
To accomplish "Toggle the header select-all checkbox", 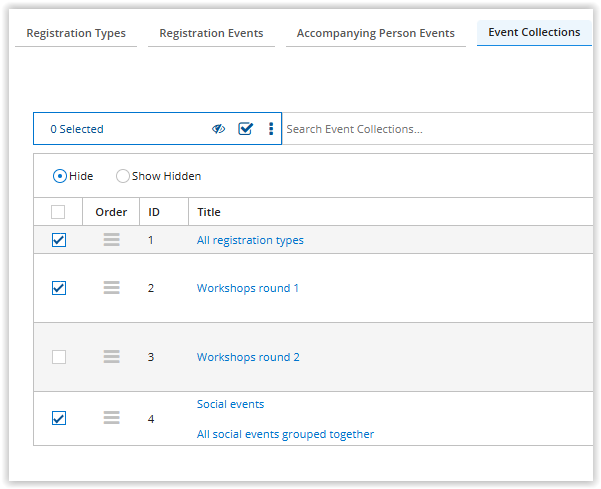I will pos(58,212).
